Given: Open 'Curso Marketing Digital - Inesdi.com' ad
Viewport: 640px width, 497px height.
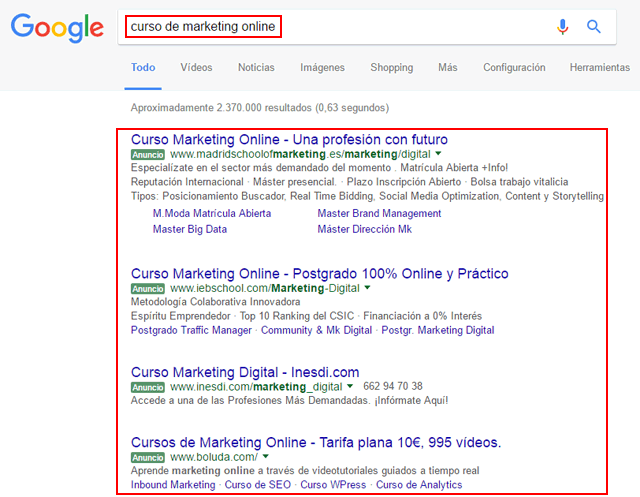Looking at the screenshot, I should (x=245, y=372).
